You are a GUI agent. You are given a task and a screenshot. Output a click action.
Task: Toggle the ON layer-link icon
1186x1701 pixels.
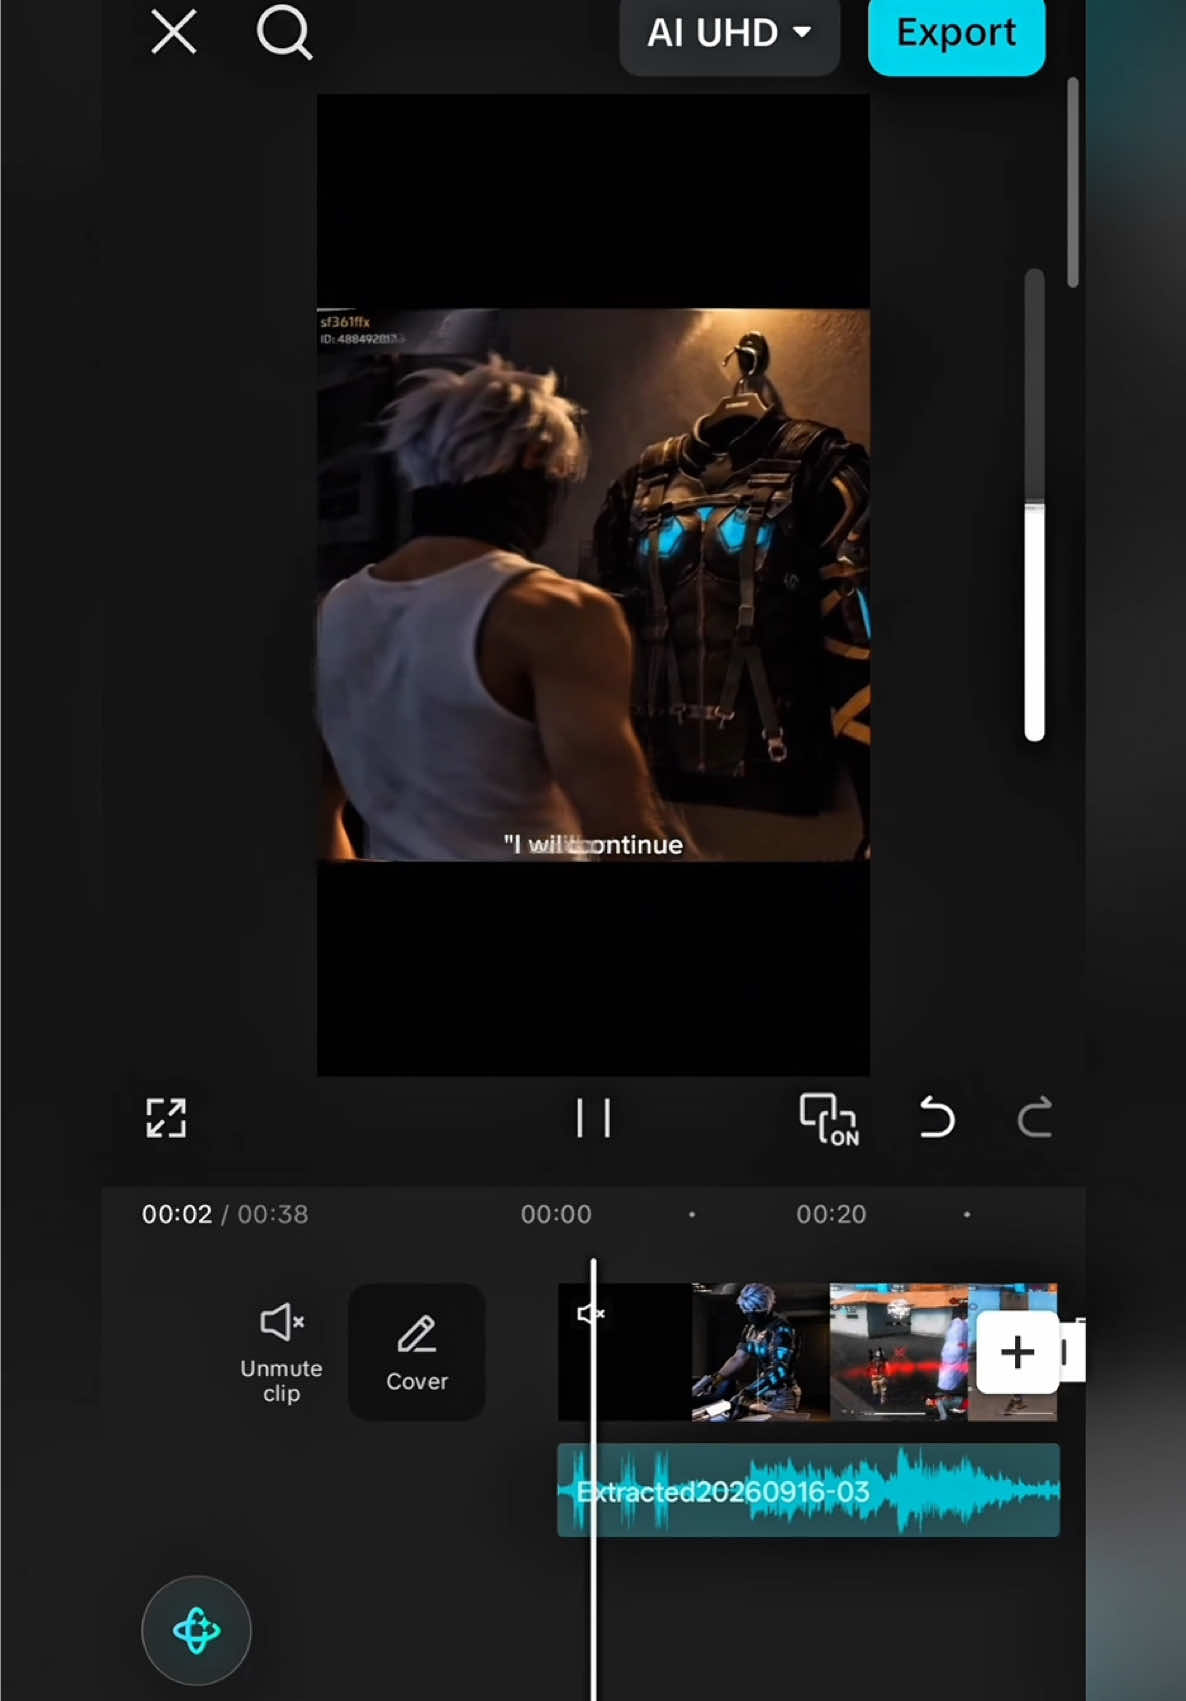point(829,1118)
